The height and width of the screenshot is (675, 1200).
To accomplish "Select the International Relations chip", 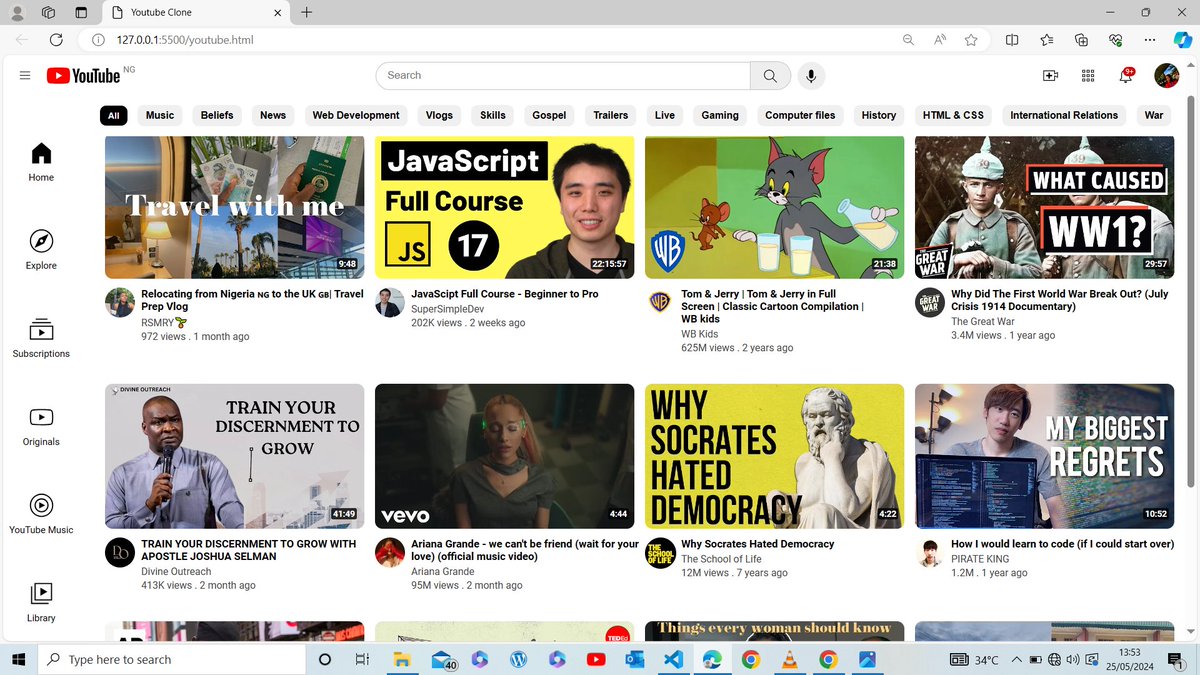I will 1064,115.
